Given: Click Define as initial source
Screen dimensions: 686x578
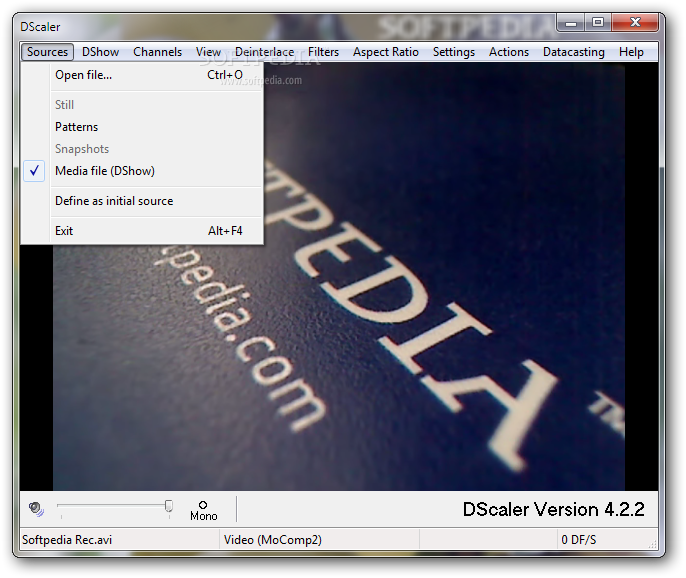Looking at the screenshot, I should coord(142,201).
